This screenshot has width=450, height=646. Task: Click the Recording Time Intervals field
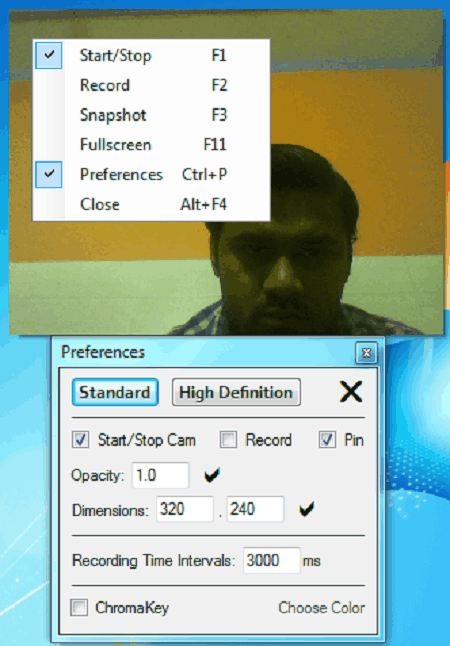[x=272, y=560]
